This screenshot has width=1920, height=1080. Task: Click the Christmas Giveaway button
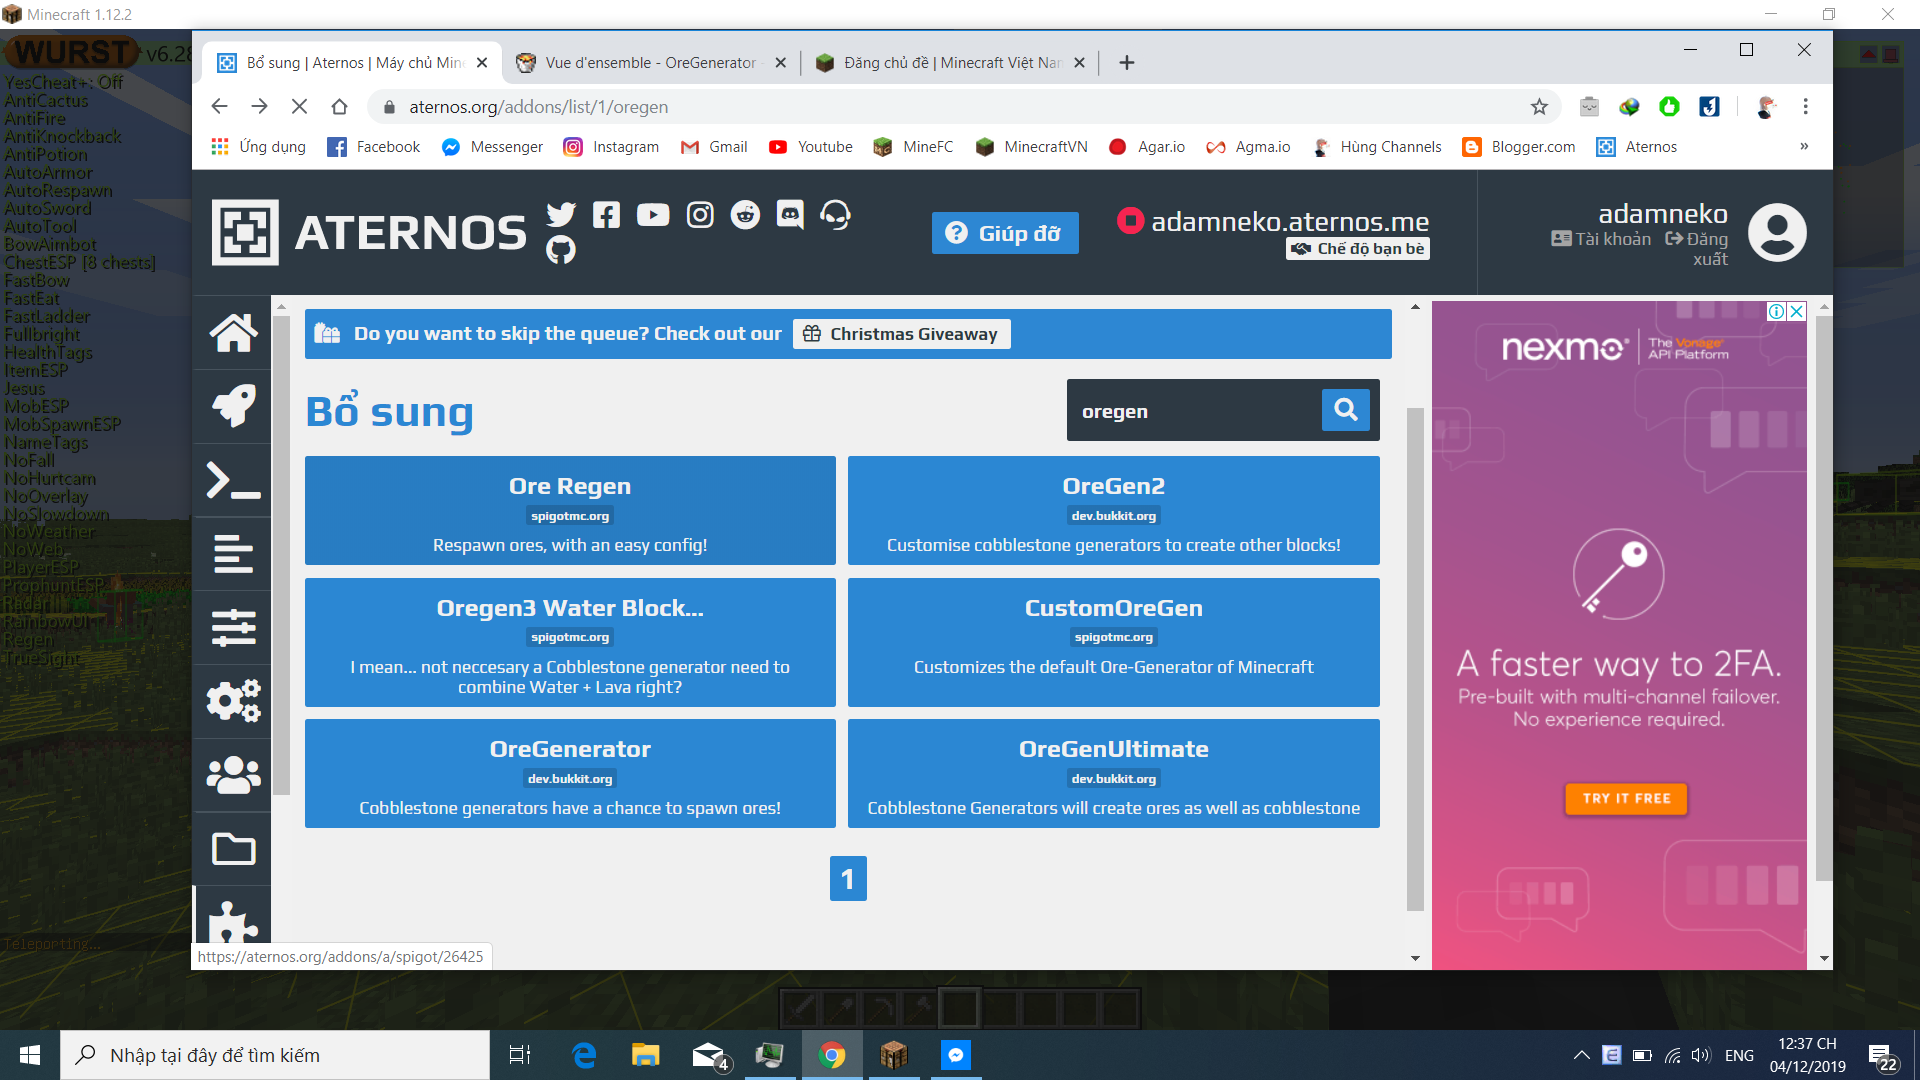click(x=901, y=334)
